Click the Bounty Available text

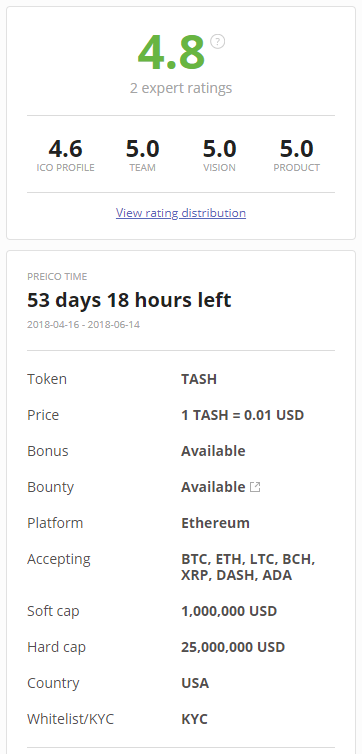213,487
